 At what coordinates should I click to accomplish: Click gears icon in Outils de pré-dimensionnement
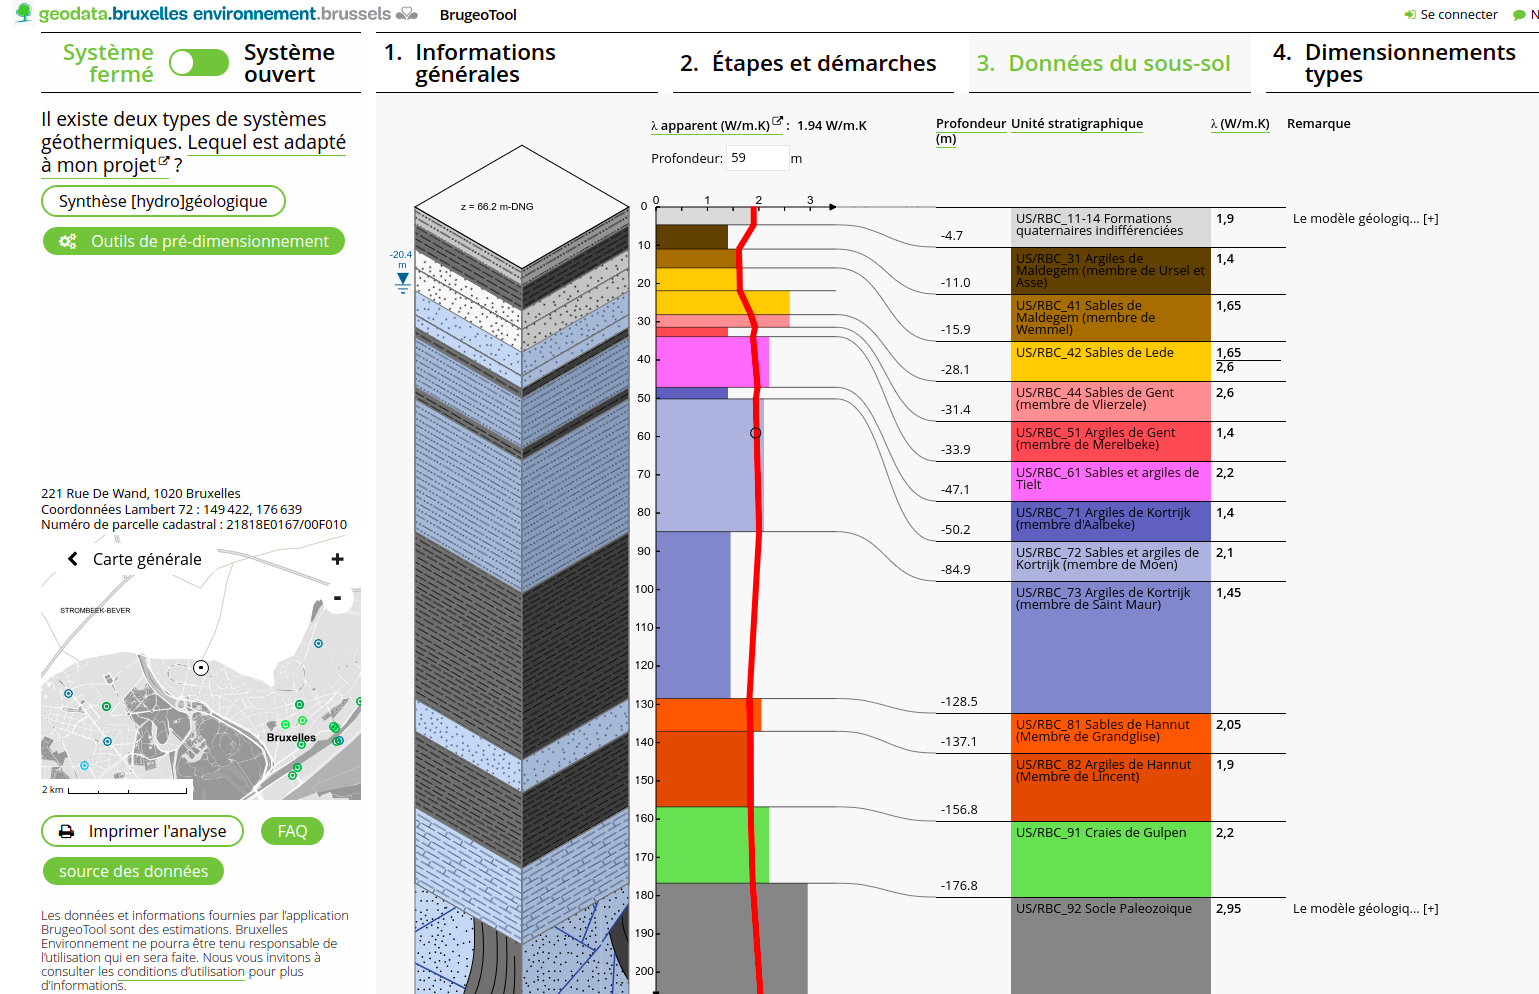pos(67,241)
